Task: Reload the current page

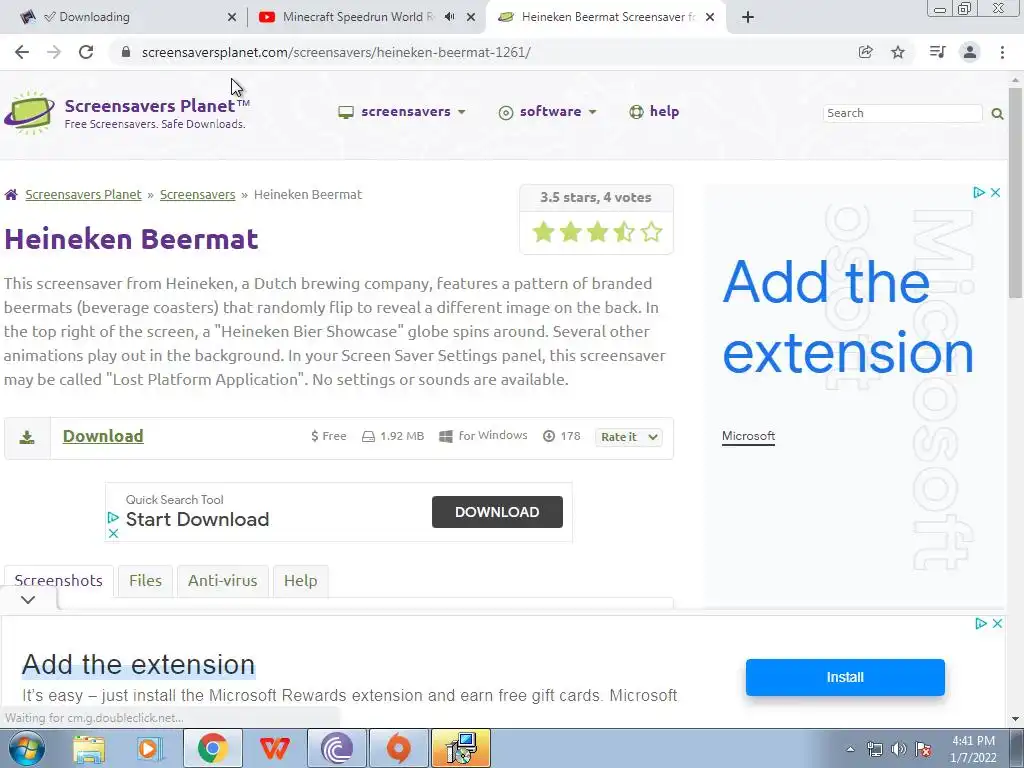Action: tap(86, 52)
